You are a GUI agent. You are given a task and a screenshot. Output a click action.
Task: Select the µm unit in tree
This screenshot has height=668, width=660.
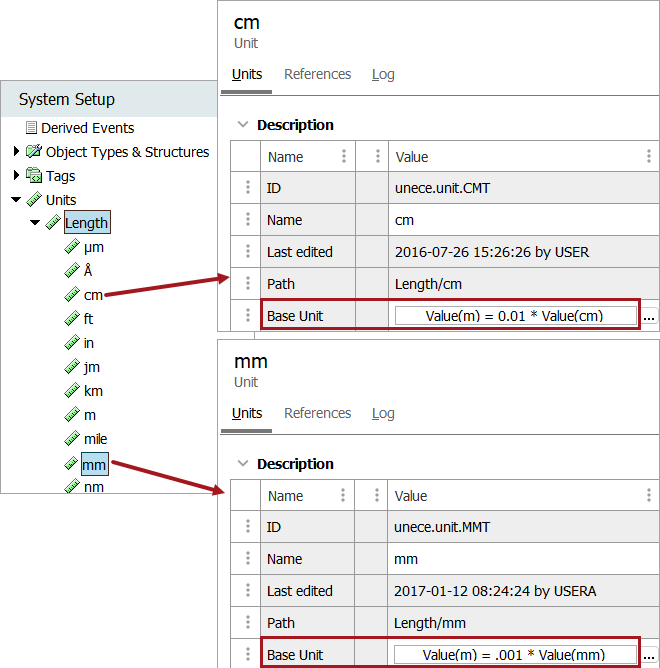point(94,248)
